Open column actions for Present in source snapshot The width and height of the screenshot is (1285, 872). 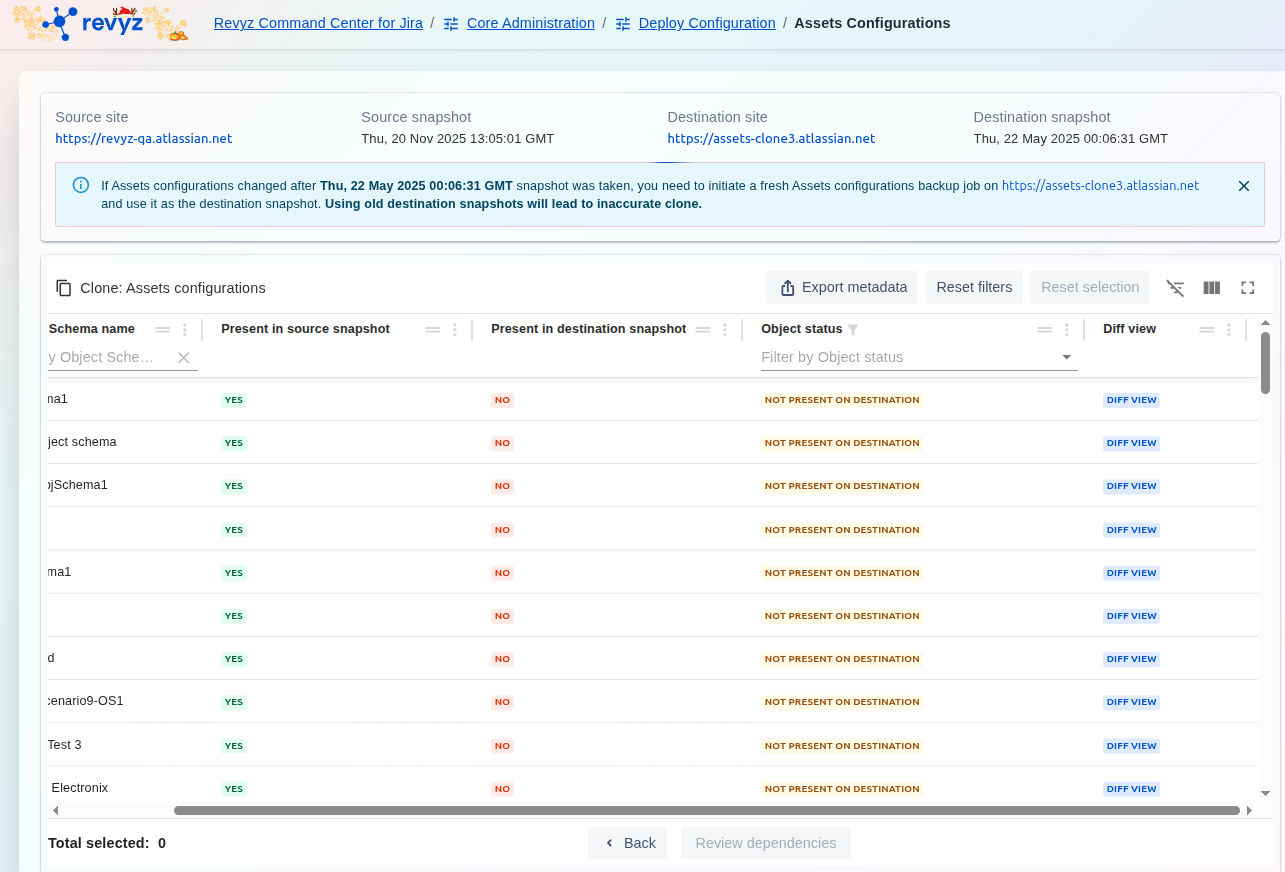click(x=455, y=330)
